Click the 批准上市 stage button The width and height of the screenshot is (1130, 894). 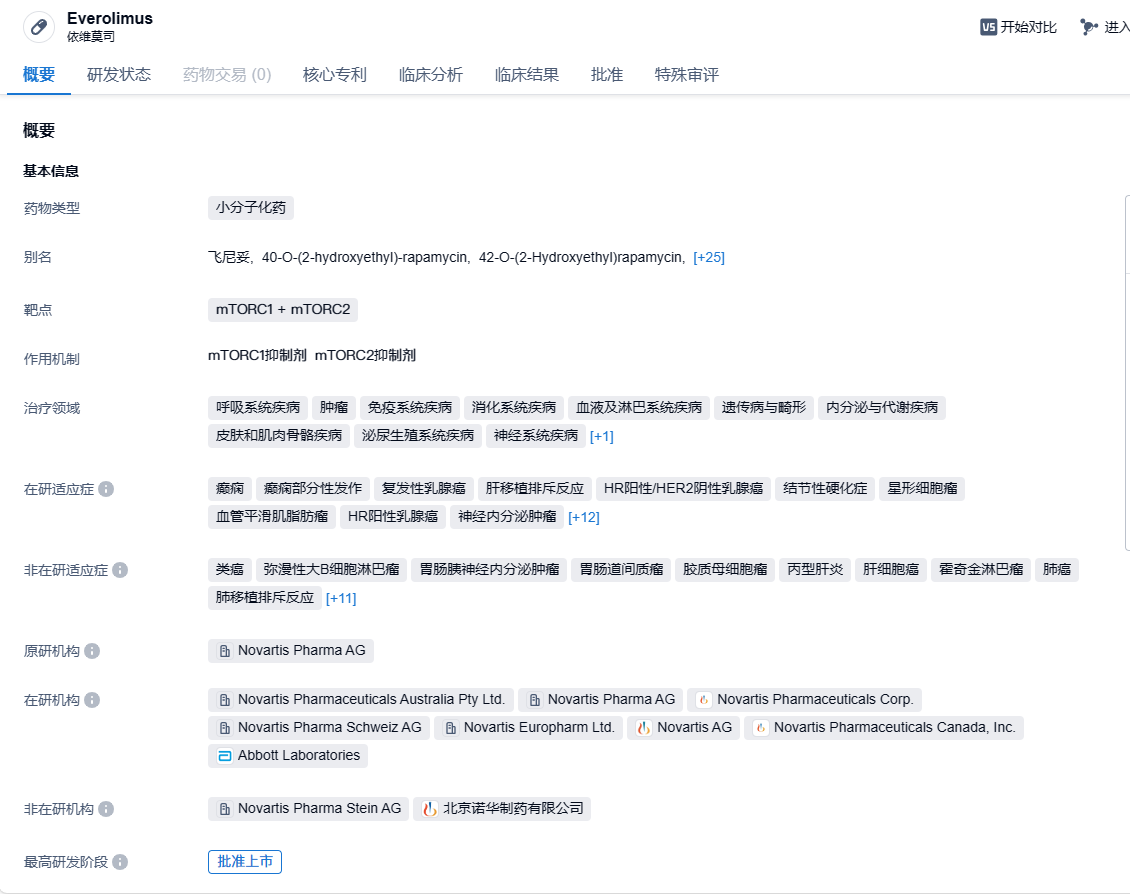[245, 862]
